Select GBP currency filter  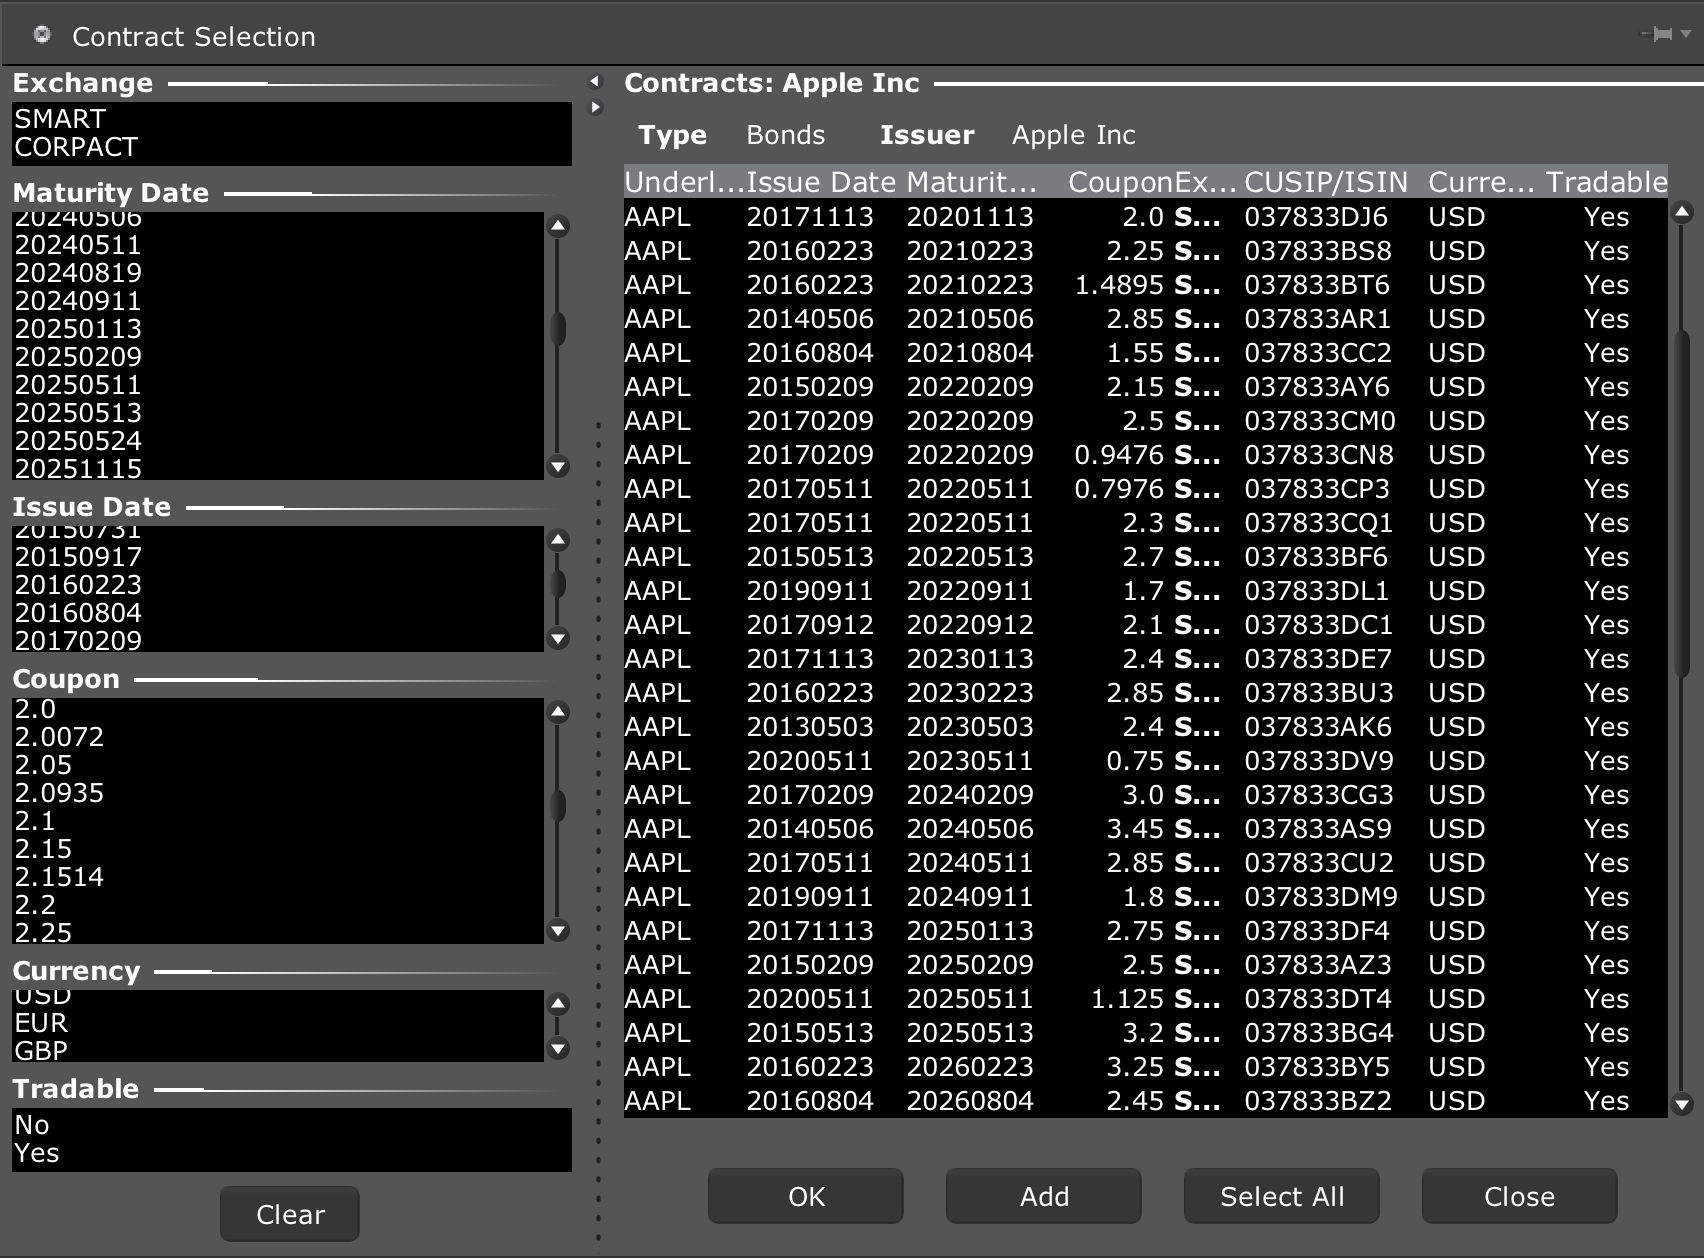[278, 1050]
